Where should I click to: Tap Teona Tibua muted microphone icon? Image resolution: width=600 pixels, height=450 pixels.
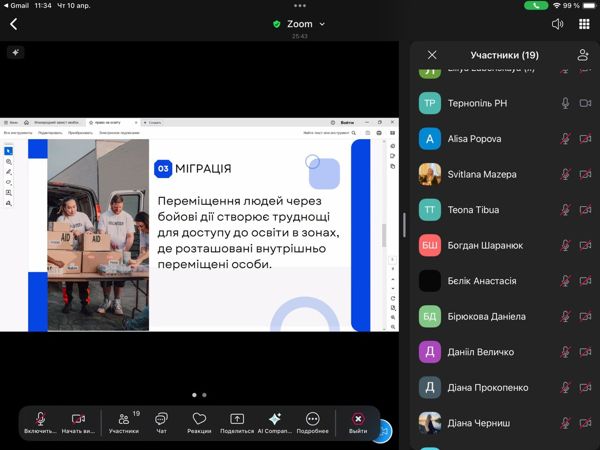click(x=565, y=210)
